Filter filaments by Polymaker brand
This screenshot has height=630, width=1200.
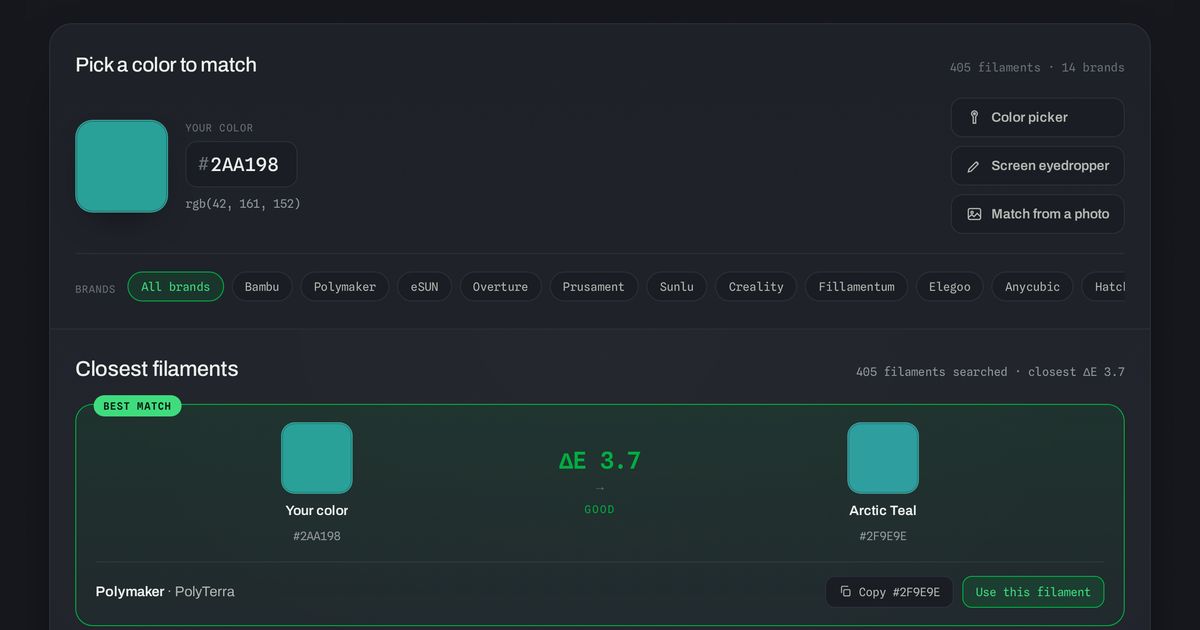coord(345,287)
